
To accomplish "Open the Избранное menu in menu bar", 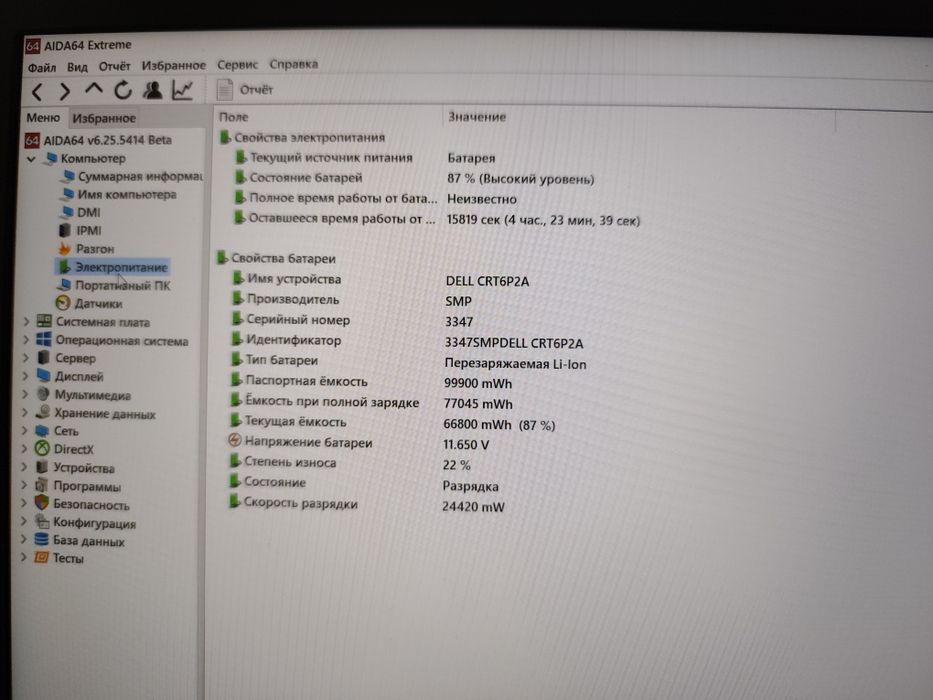I will (x=173, y=65).
